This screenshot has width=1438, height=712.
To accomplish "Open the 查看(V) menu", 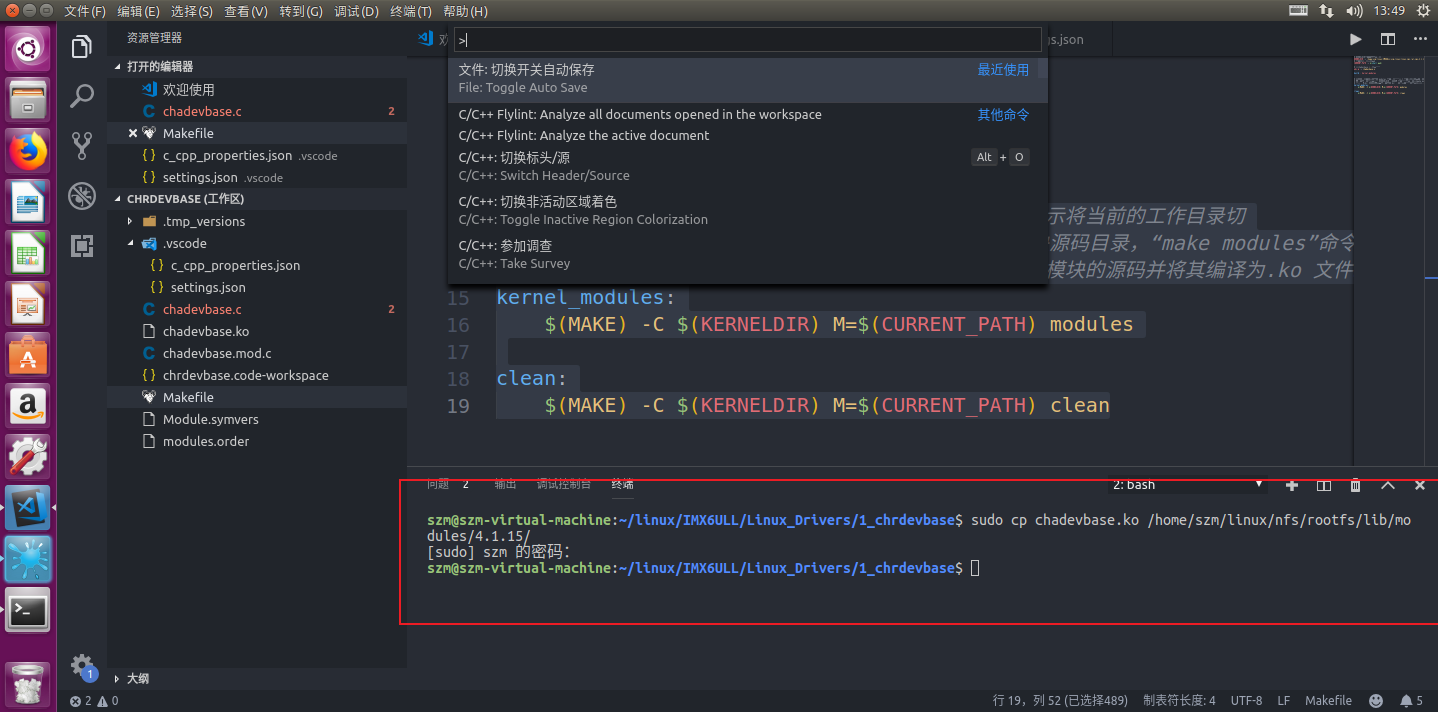I will pyautogui.click(x=246, y=11).
